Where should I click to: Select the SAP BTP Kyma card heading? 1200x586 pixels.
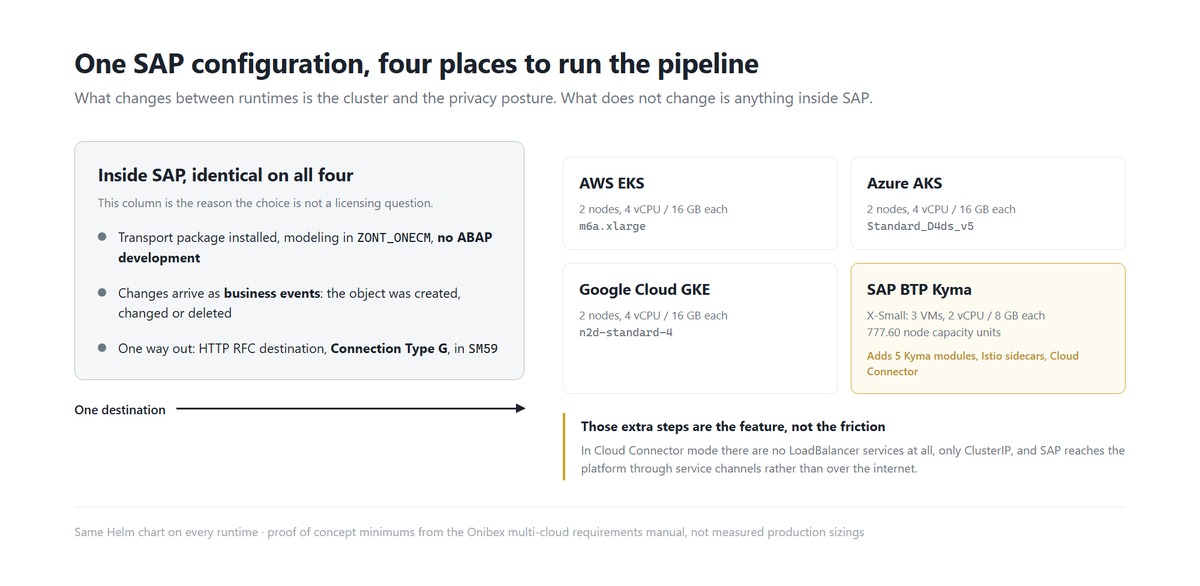[919, 290]
